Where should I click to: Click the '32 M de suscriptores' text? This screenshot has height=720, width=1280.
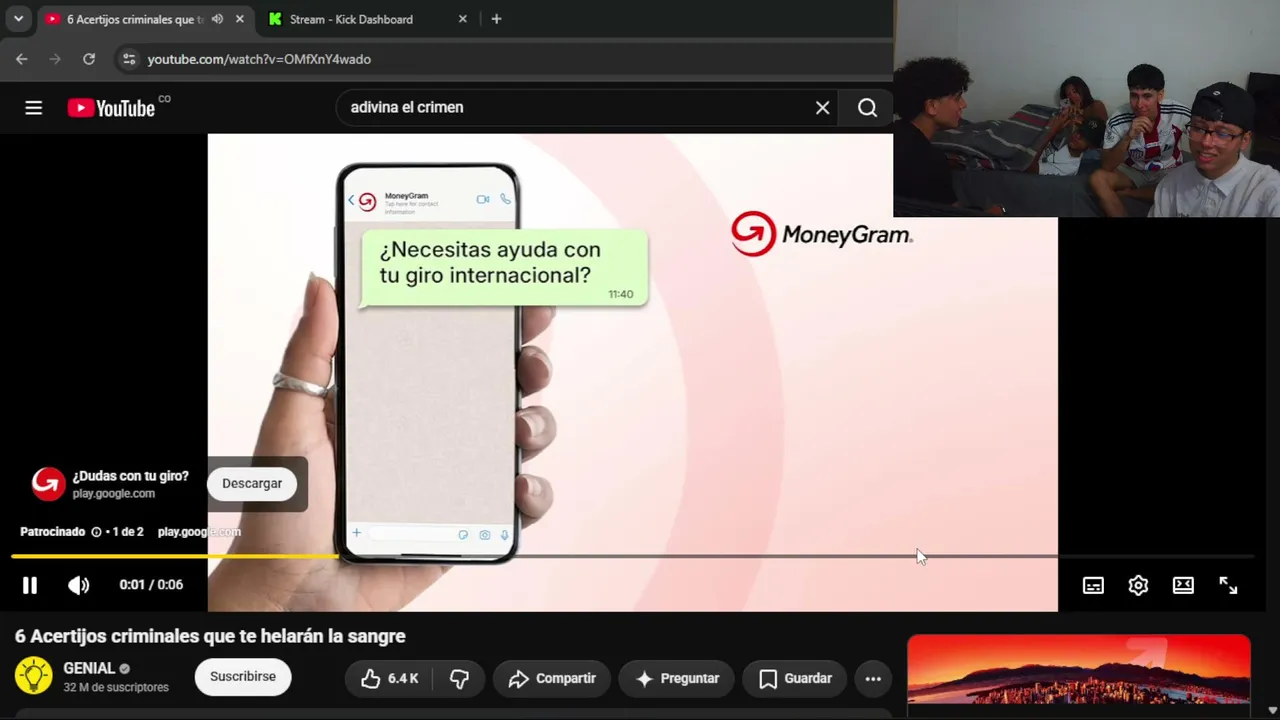tap(116, 688)
